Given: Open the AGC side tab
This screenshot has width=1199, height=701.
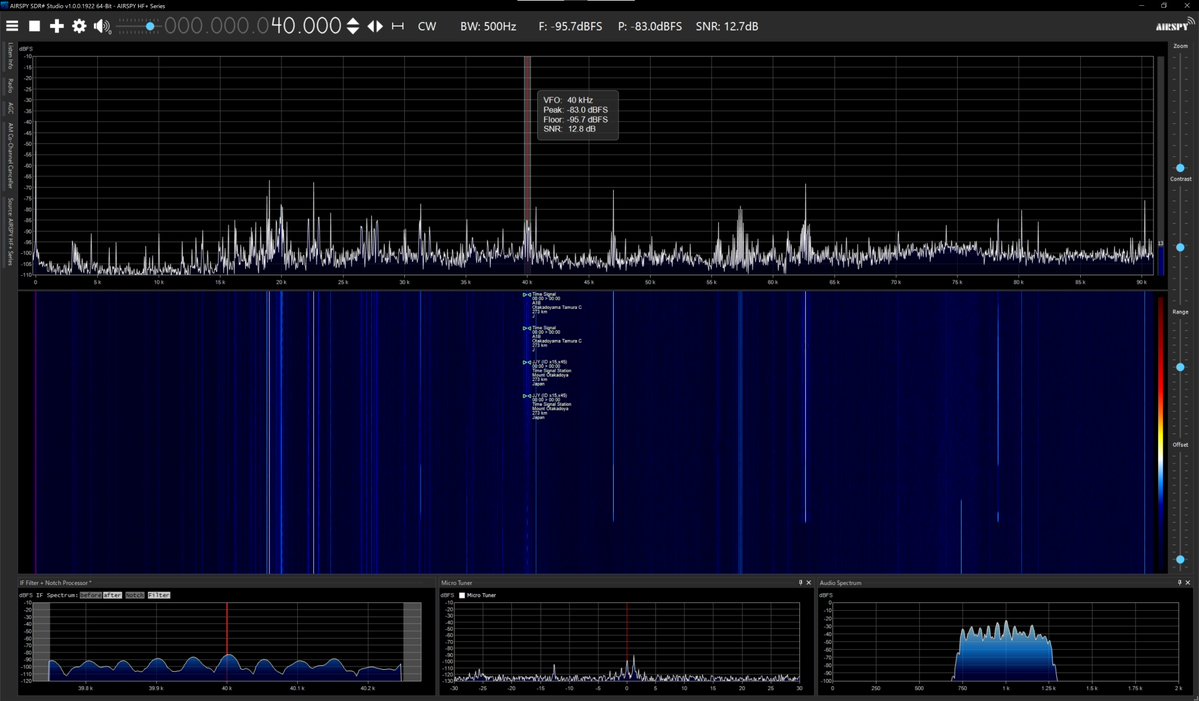Looking at the screenshot, I should tap(10, 108).
